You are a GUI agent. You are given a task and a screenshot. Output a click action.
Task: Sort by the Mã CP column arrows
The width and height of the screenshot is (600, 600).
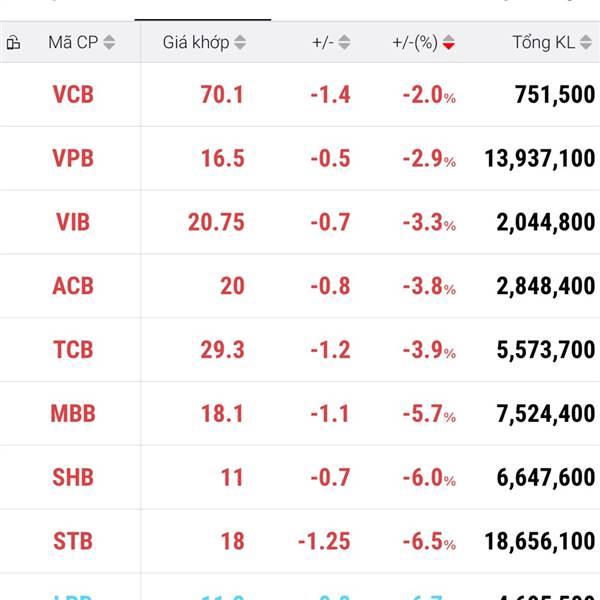(x=109, y=42)
